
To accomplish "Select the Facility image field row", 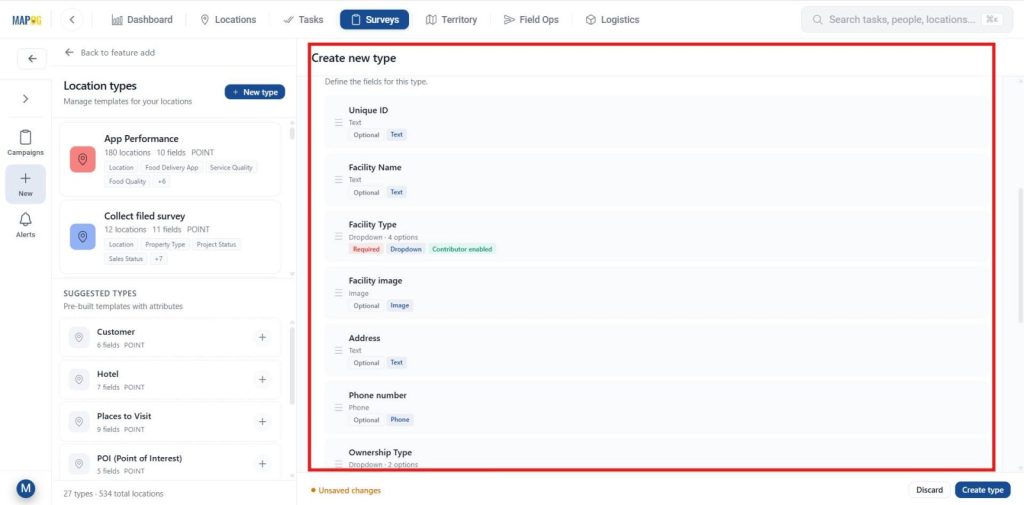I will tap(657, 293).
